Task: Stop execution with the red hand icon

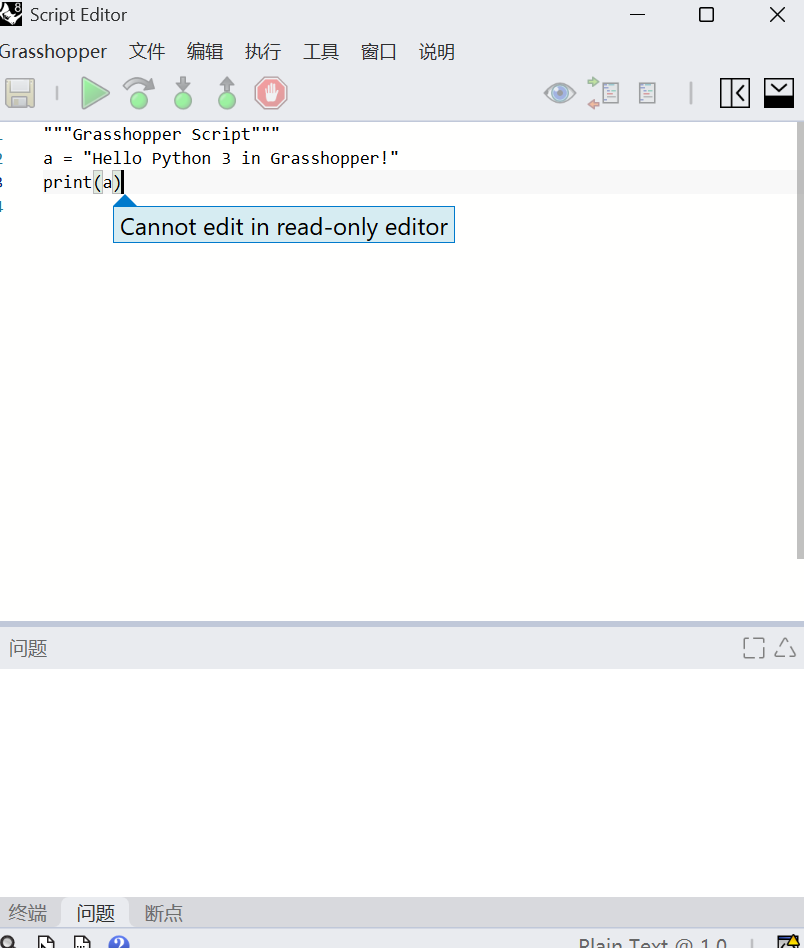Action: (x=271, y=94)
